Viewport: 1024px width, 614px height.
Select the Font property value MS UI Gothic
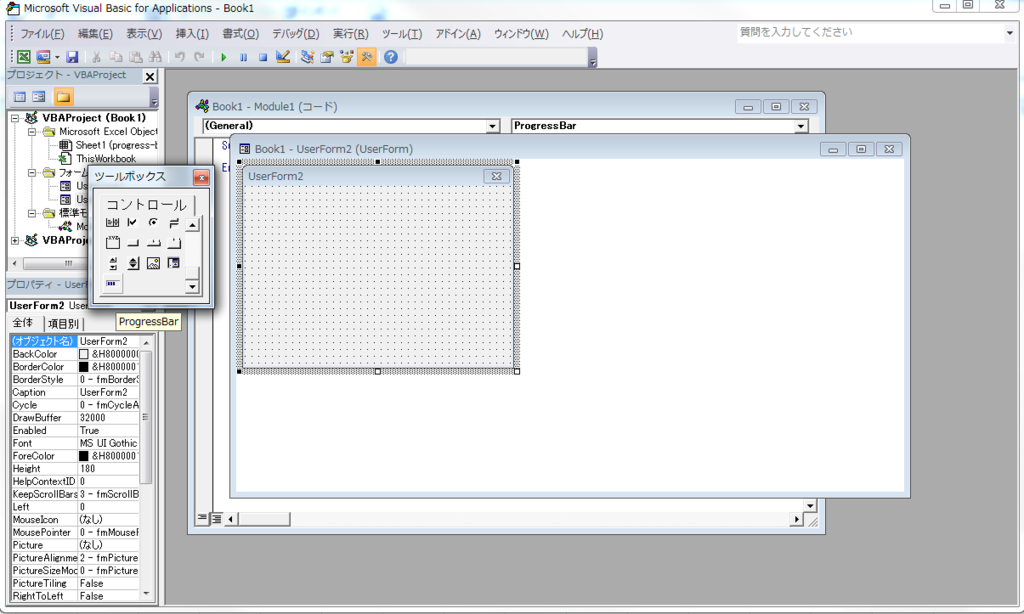tap(108, 444)
